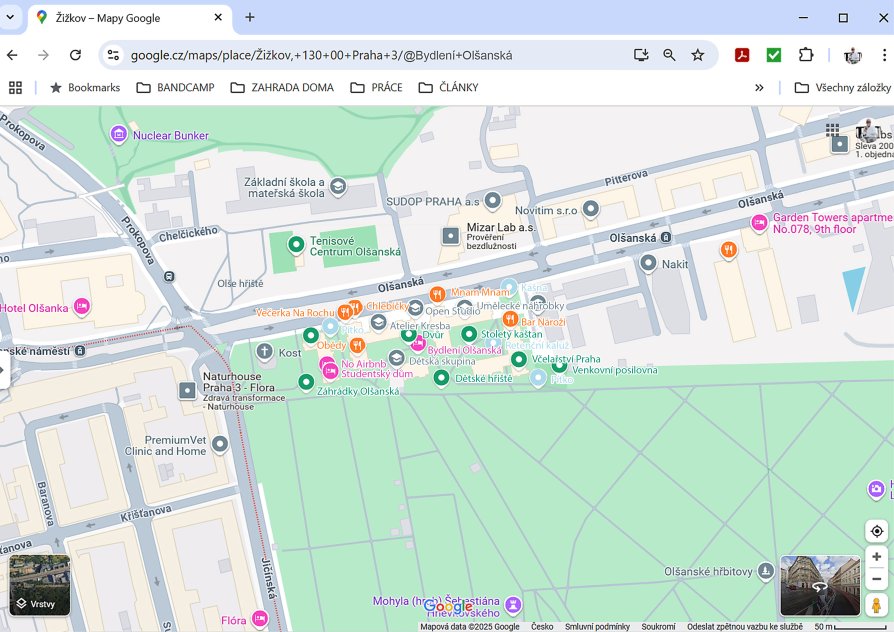Zoom out of the map
894x632 pixels.
click(877, 579)
